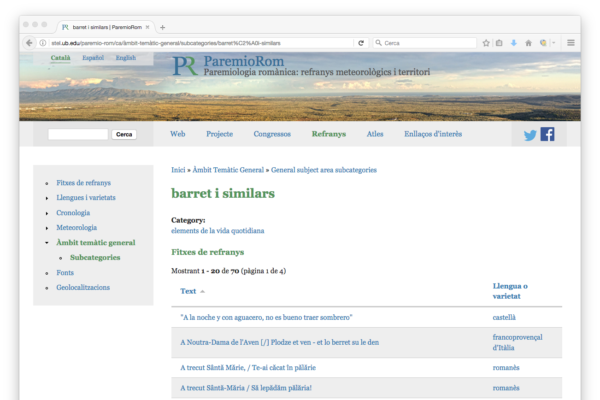The height and width of the screenshot is (400, 600).
Task: Go to the browser home icon
Action: [527, 43]
